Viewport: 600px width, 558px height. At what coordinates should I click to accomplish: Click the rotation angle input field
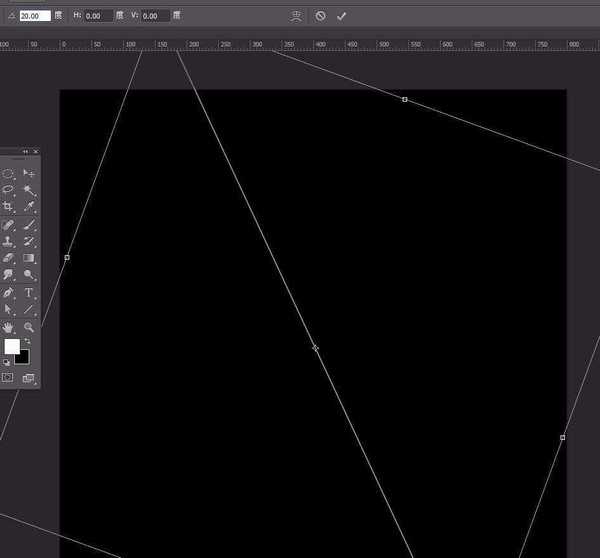[x=35, y=16]
